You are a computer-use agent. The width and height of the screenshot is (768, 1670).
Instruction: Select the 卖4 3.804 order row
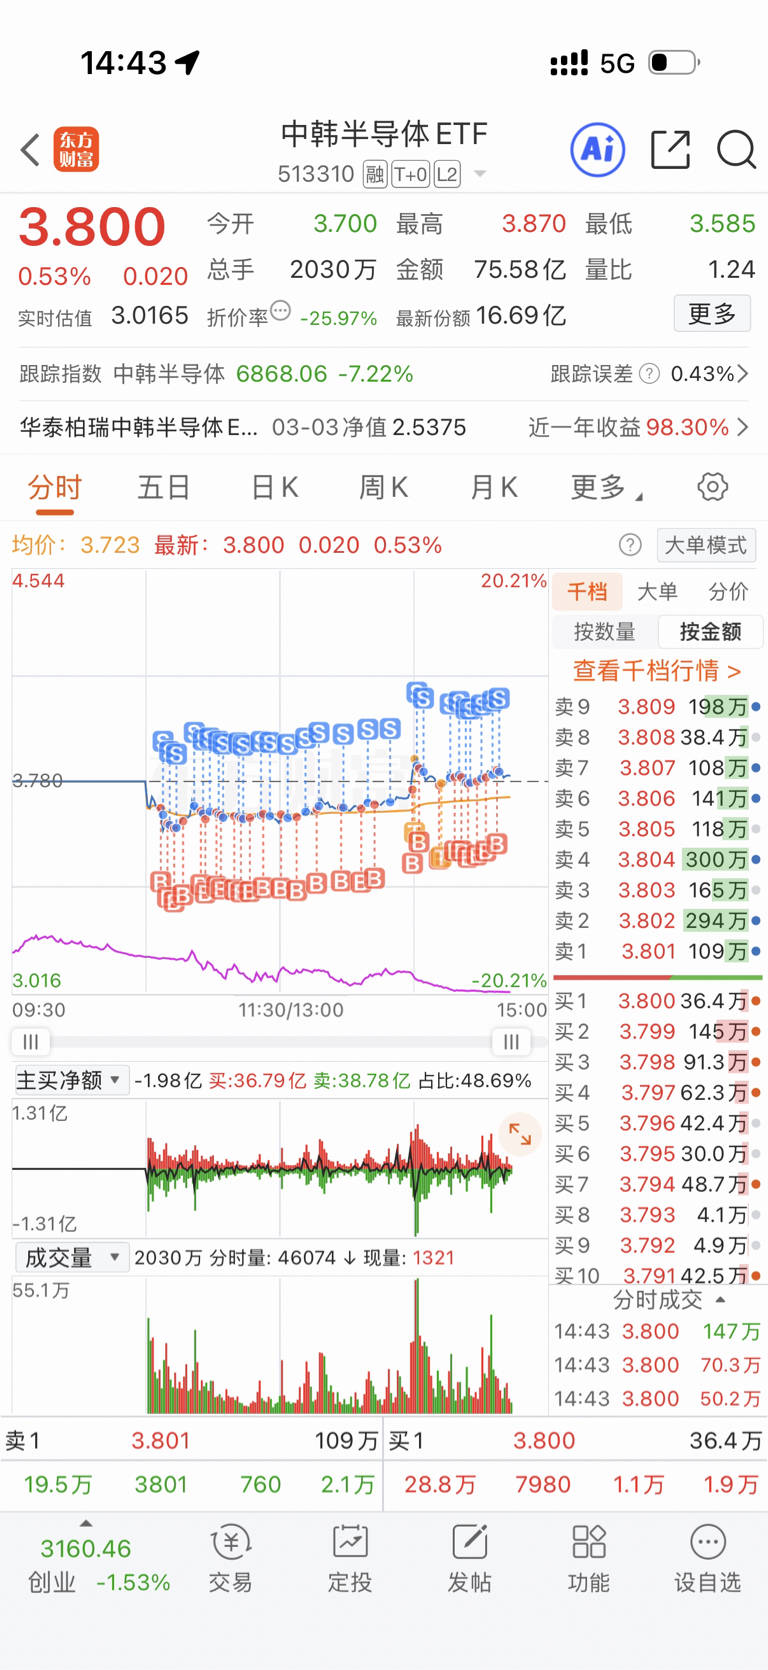tap(658, 859)
